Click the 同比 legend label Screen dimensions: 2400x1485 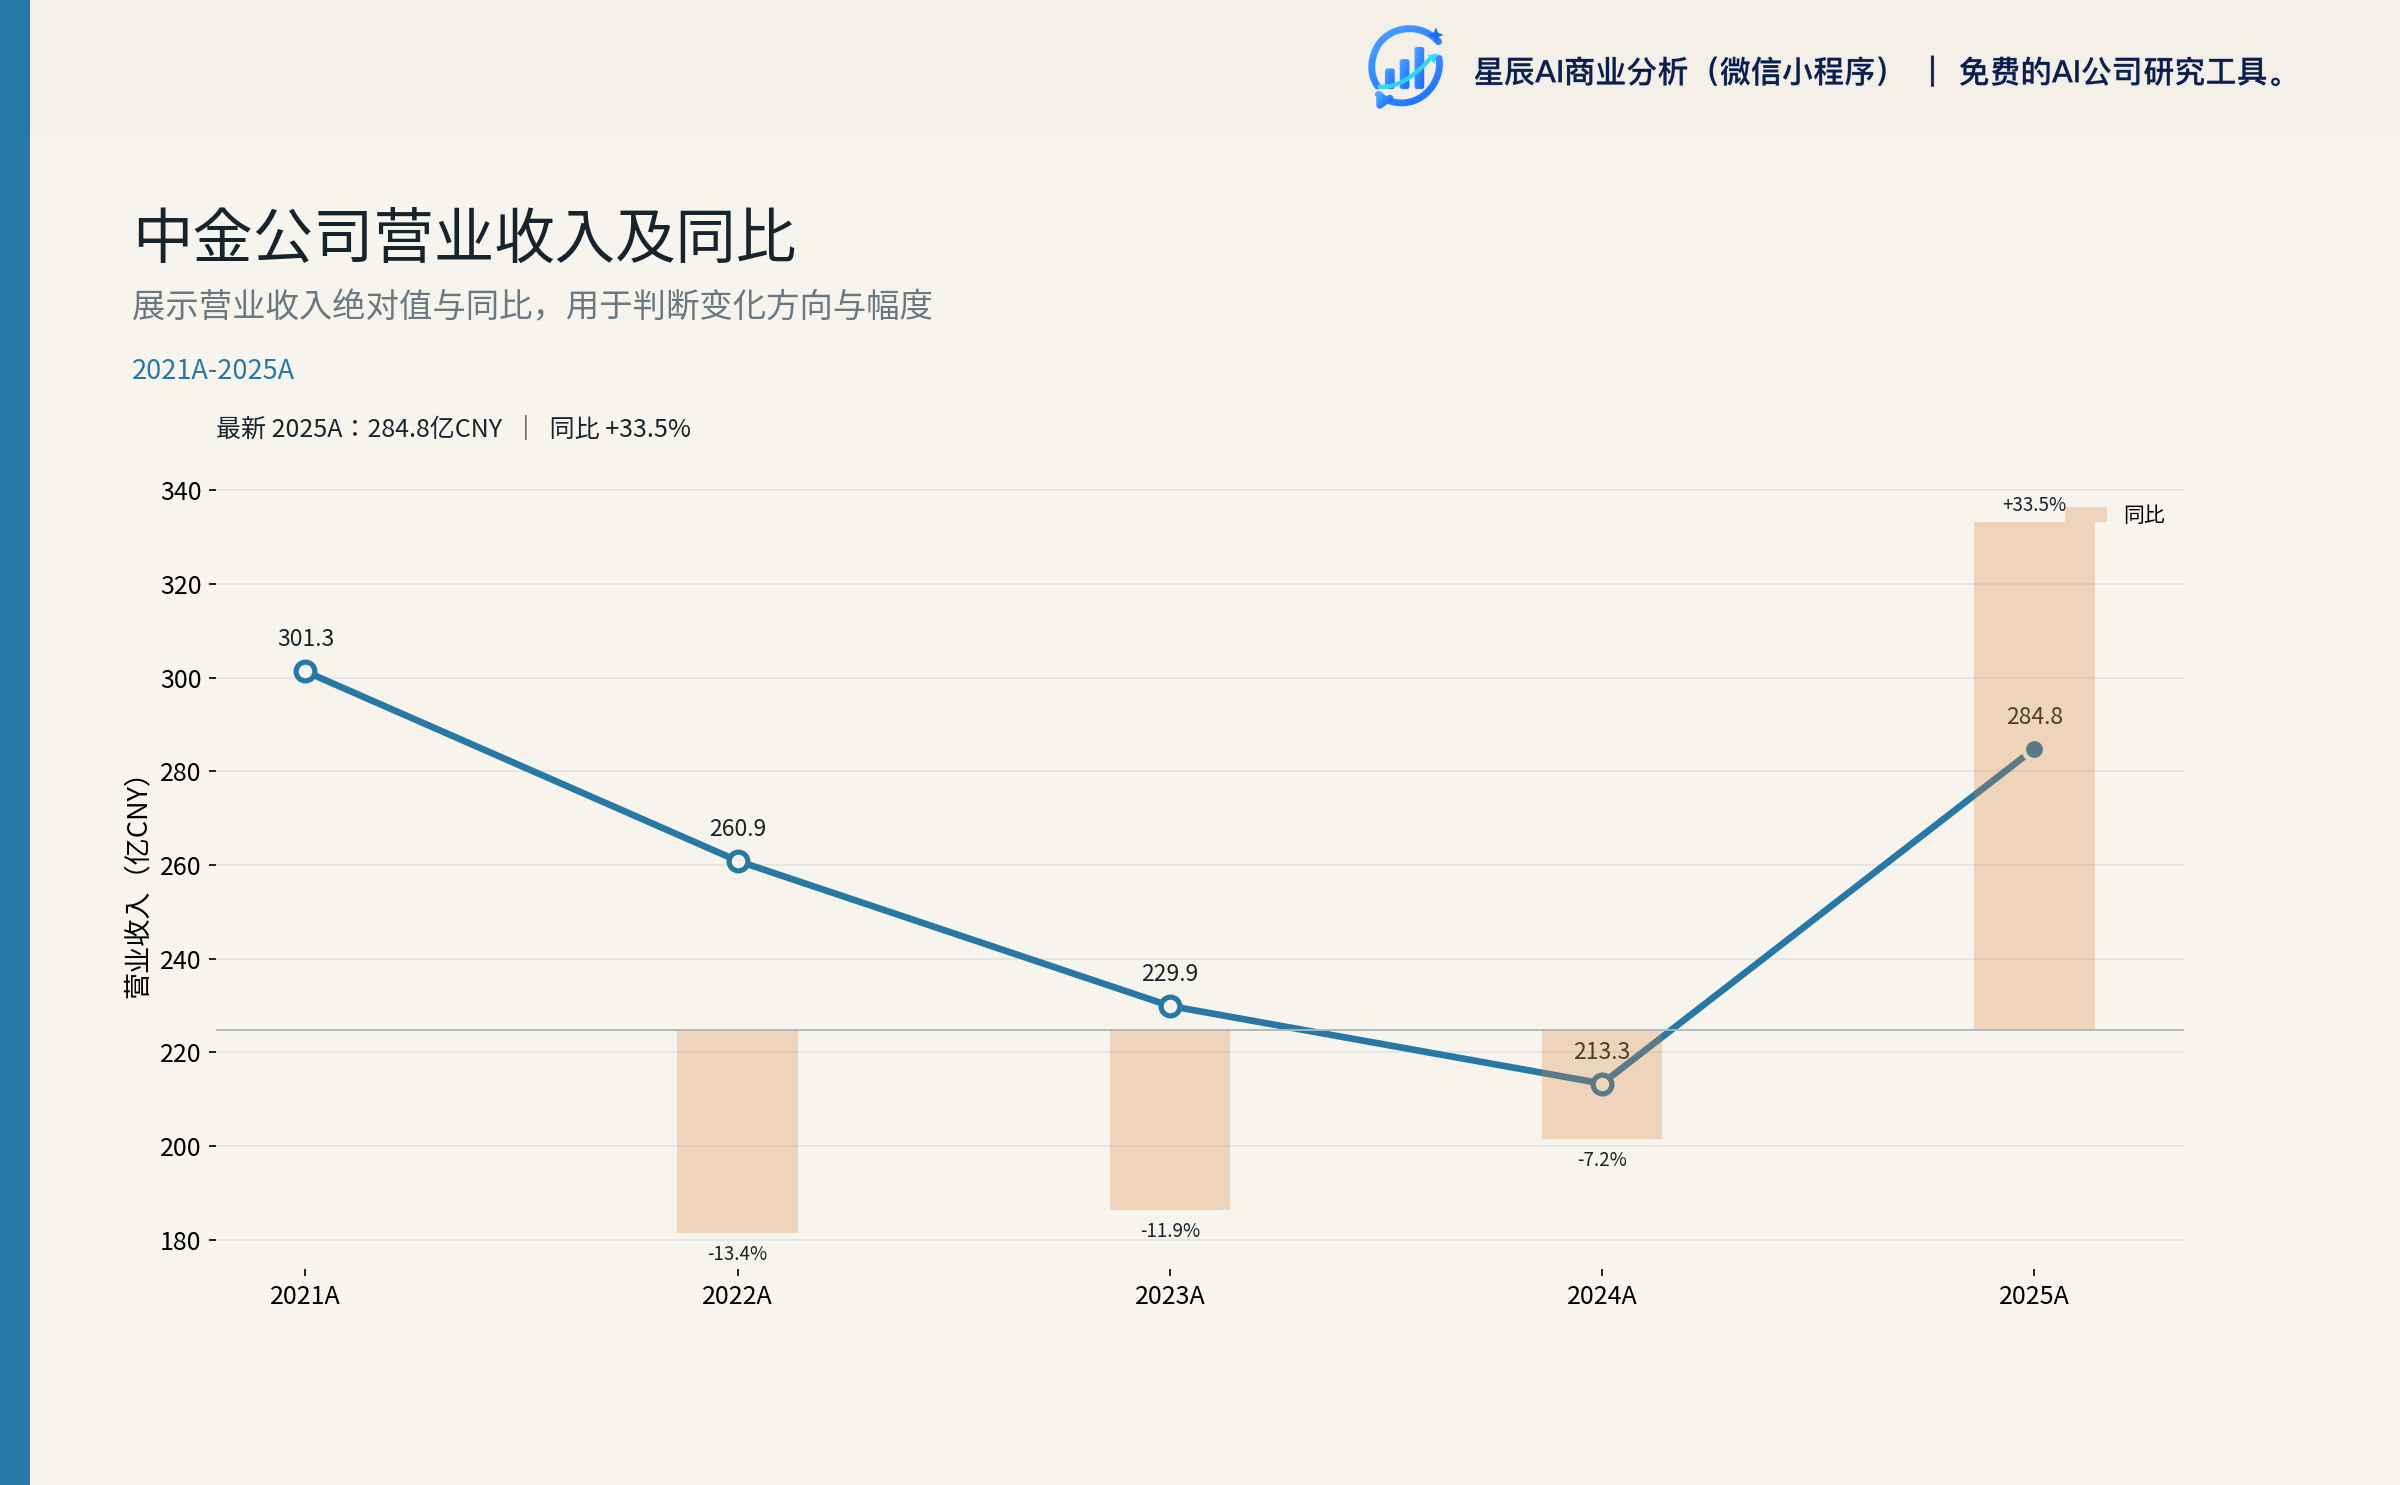click(x=2144, y=514)
